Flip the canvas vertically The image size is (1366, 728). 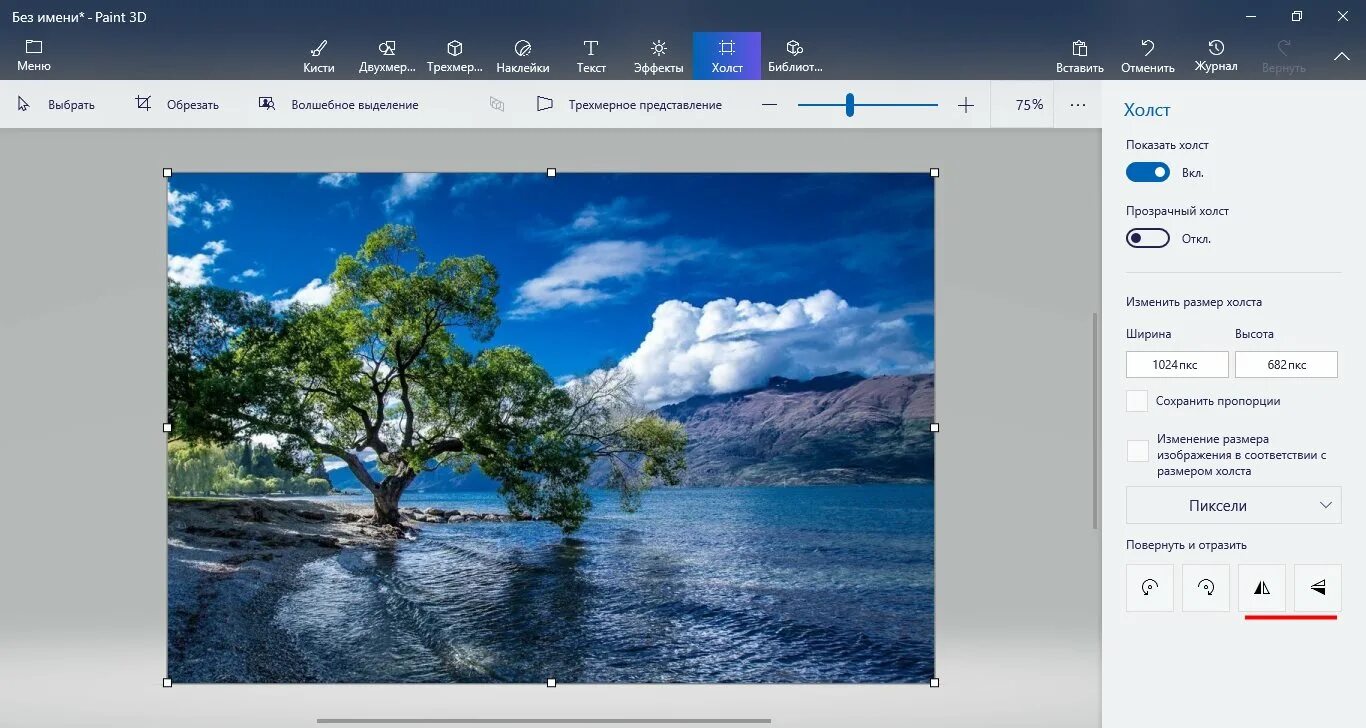[1317, 588]
